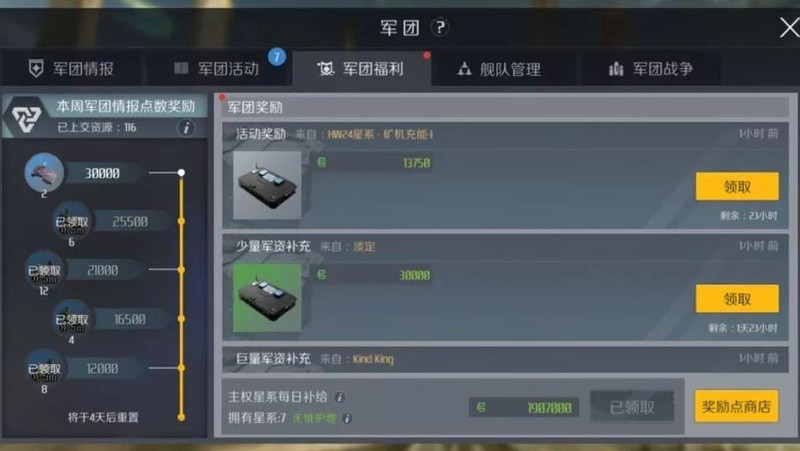This screenshot has height=451, width=800.
Task: Open the 军团情报 tab
Action: 71,68
